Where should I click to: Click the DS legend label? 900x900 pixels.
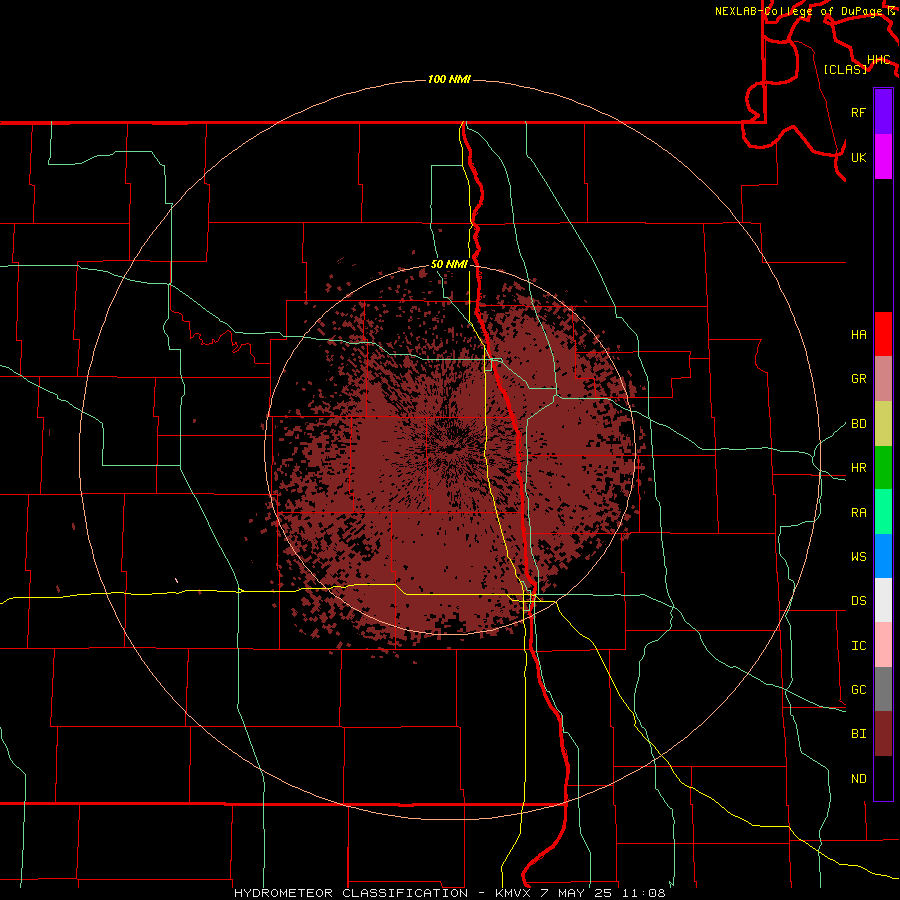point(859,601)
